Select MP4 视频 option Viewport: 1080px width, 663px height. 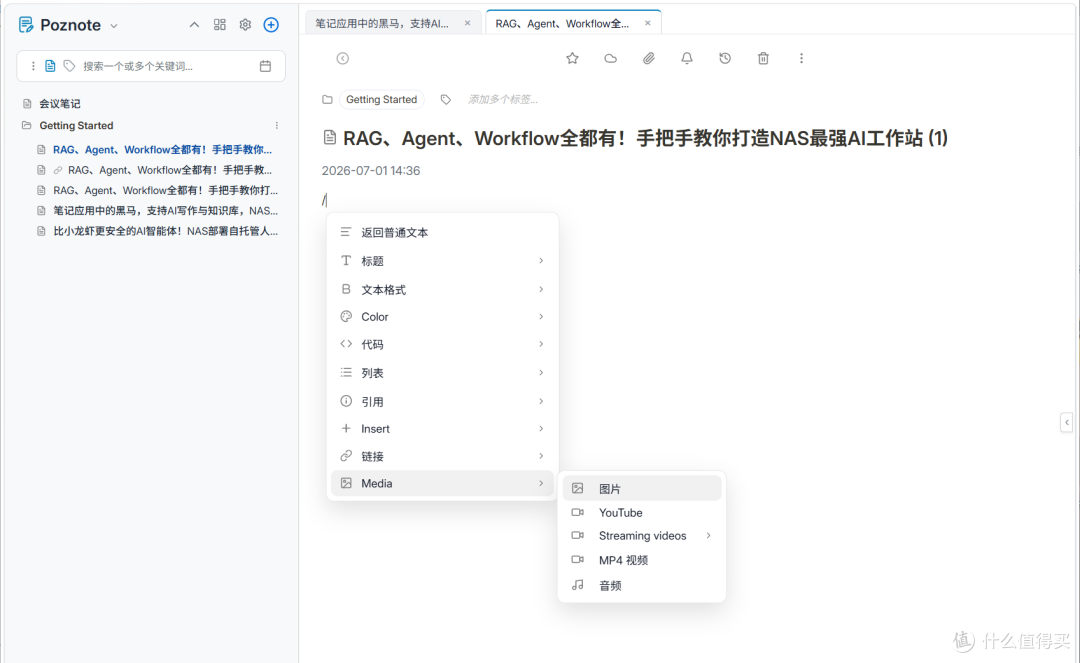coord(642,560)
